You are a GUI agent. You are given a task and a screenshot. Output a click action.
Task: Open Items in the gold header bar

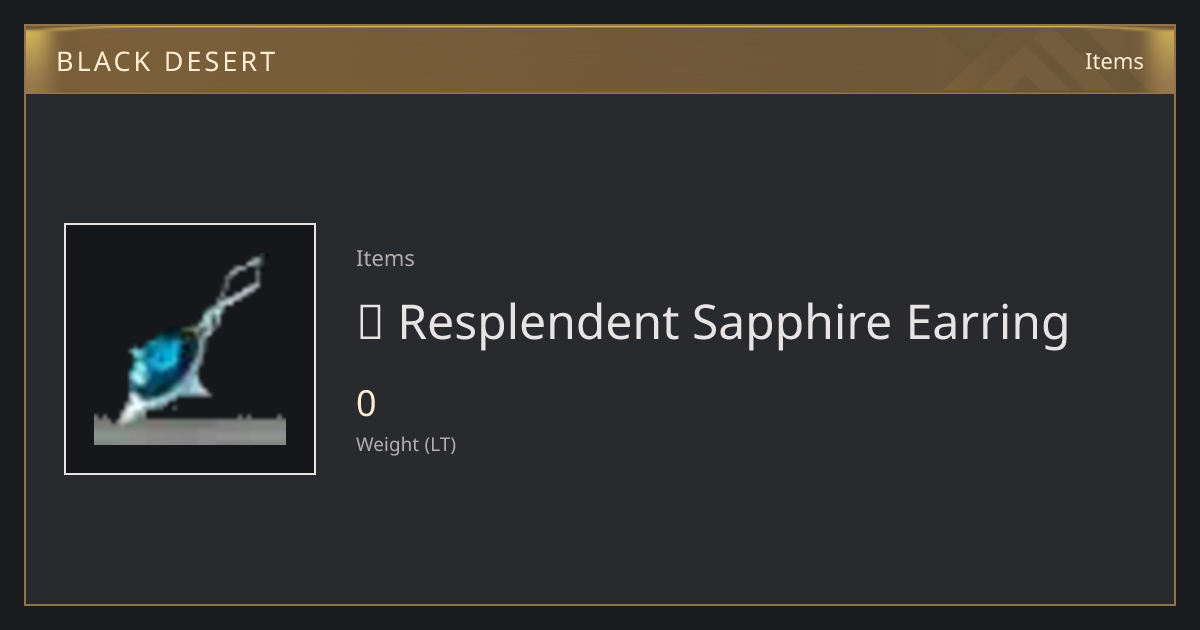click(1114, 61)
